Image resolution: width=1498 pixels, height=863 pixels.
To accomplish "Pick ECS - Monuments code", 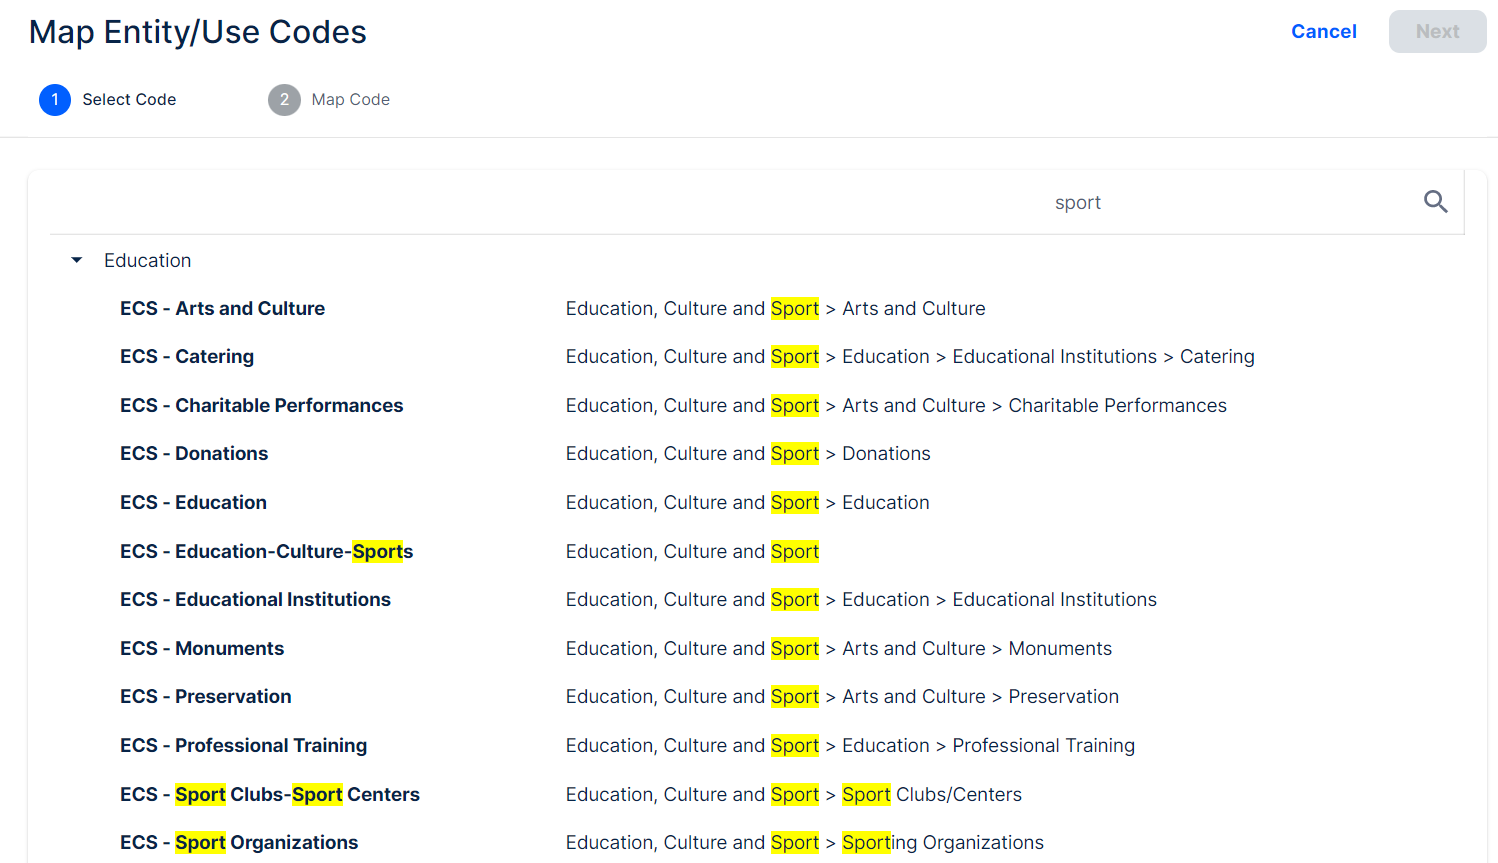I will [x=202, y=649].
